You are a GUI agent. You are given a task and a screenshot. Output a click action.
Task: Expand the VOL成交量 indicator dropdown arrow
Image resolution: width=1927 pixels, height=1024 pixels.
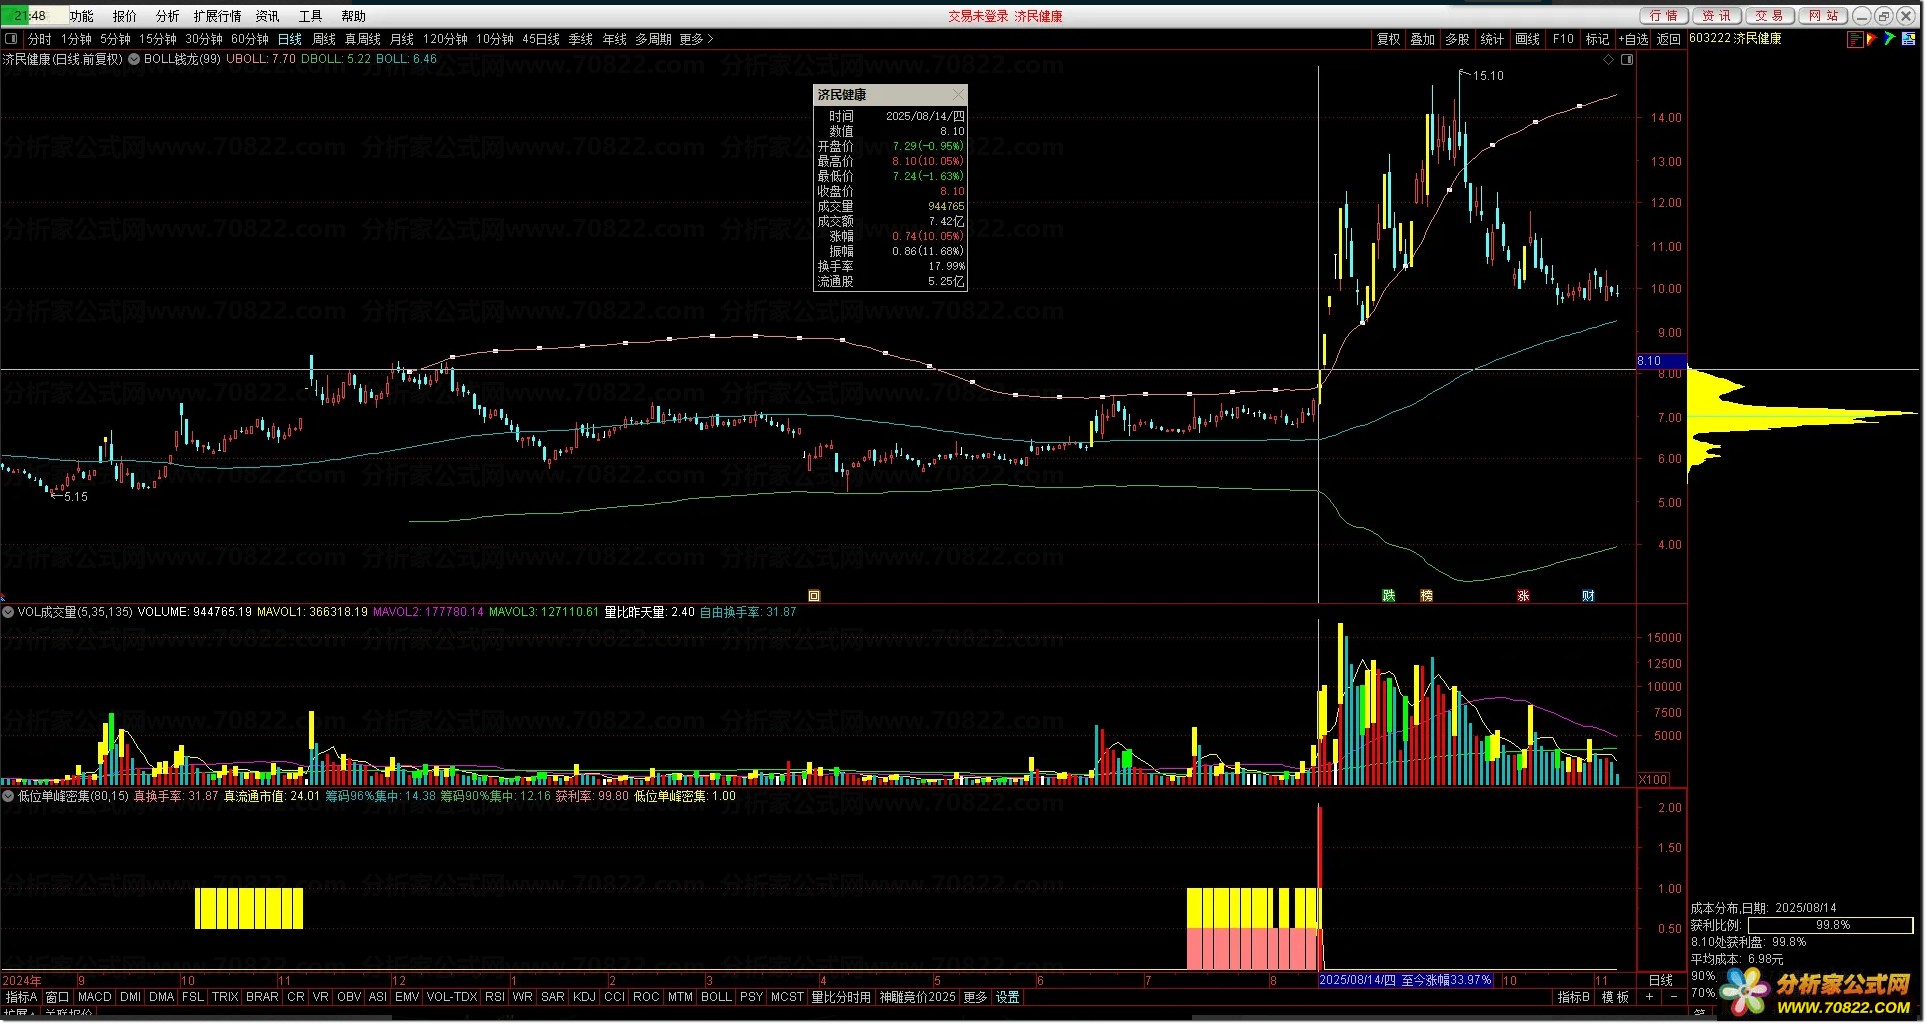(x=8, y=612)
